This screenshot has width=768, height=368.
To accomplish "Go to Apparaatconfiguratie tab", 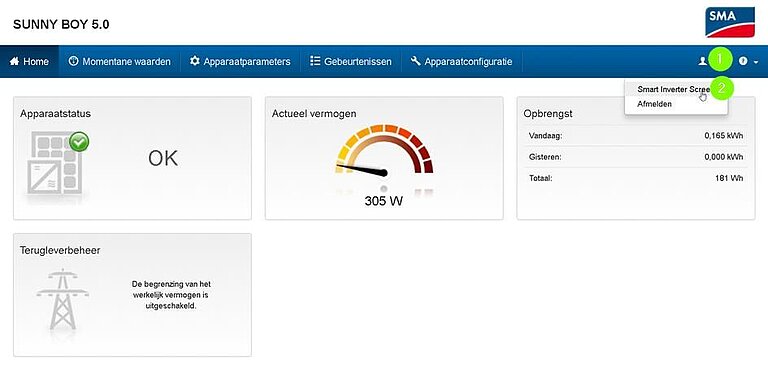I will coord(461,62).
